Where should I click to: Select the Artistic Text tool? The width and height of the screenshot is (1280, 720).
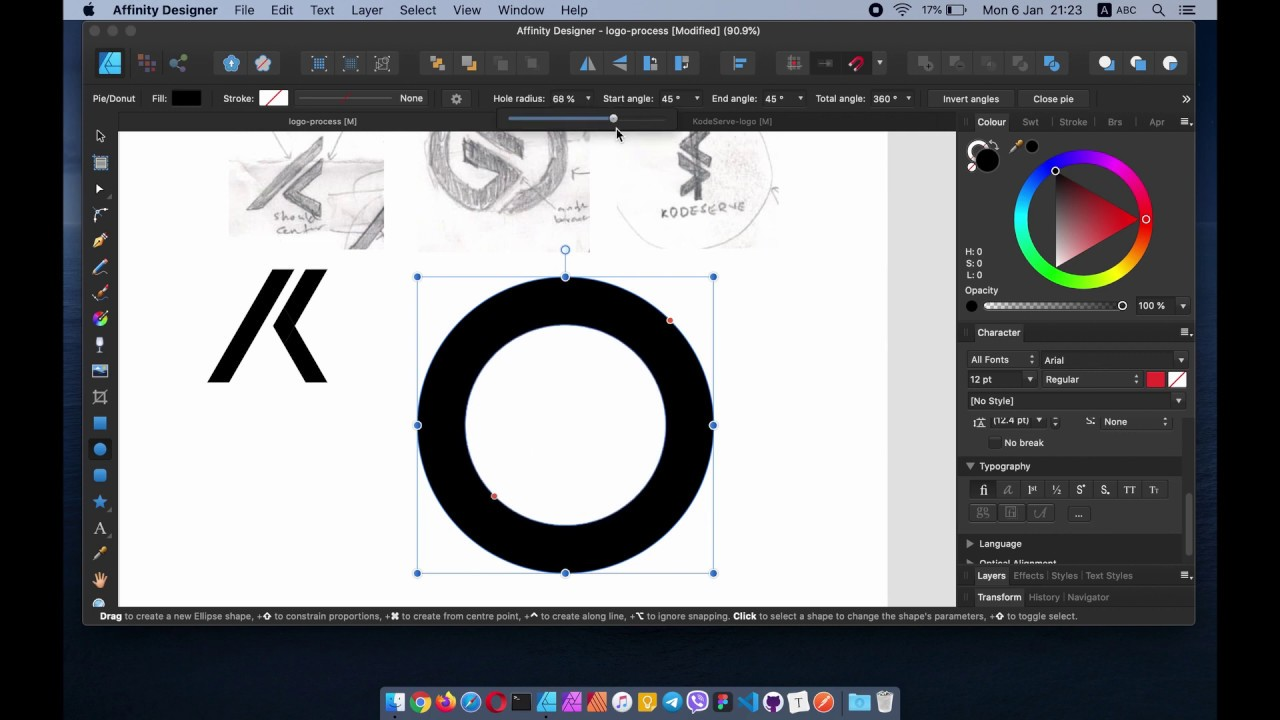(99, 528)
